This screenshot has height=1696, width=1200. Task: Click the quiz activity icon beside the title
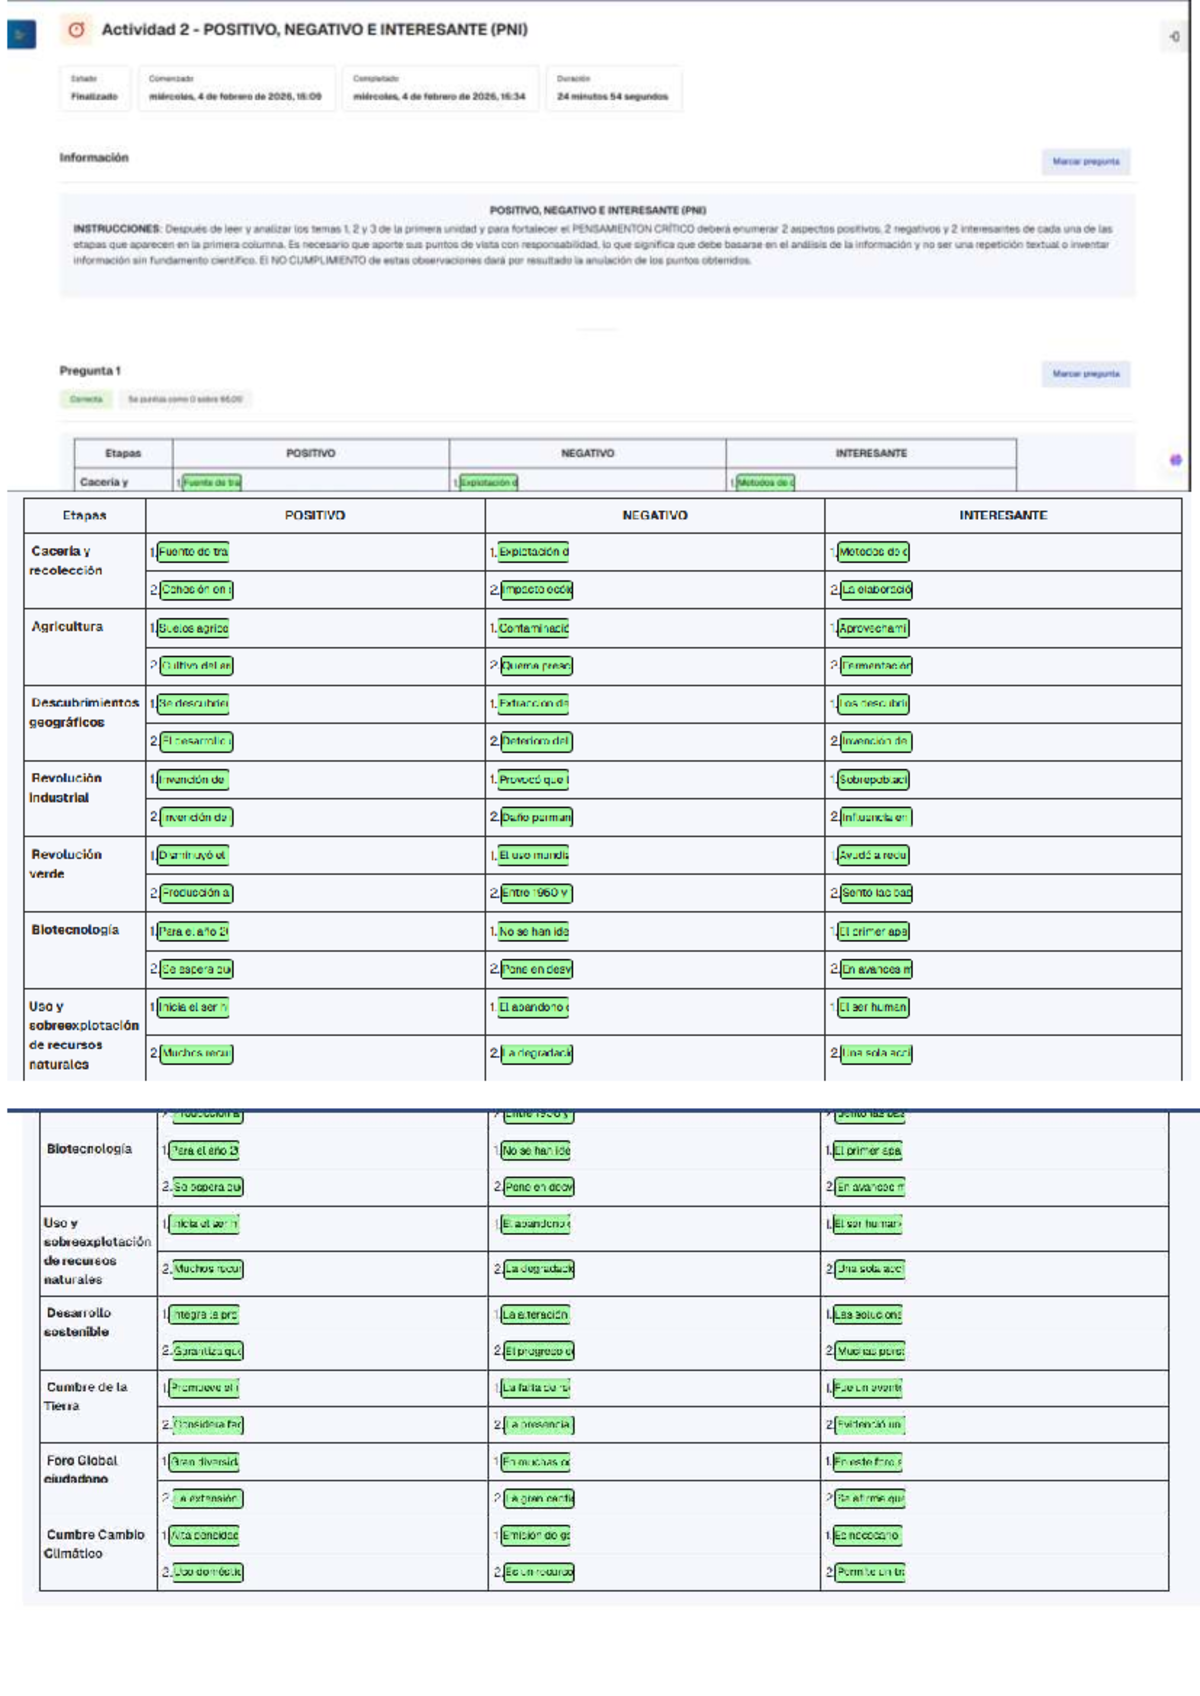tap(76, 30)
